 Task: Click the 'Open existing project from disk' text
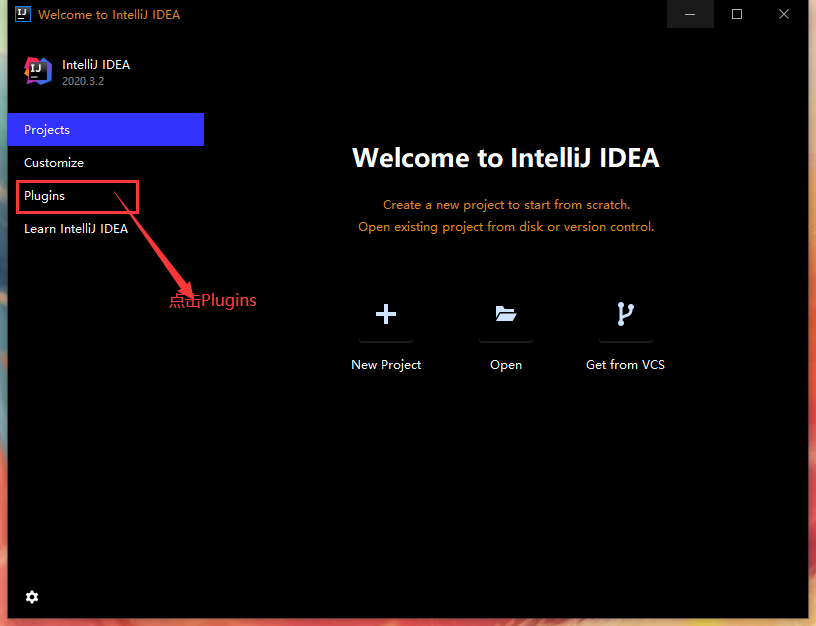click(506, 227)
